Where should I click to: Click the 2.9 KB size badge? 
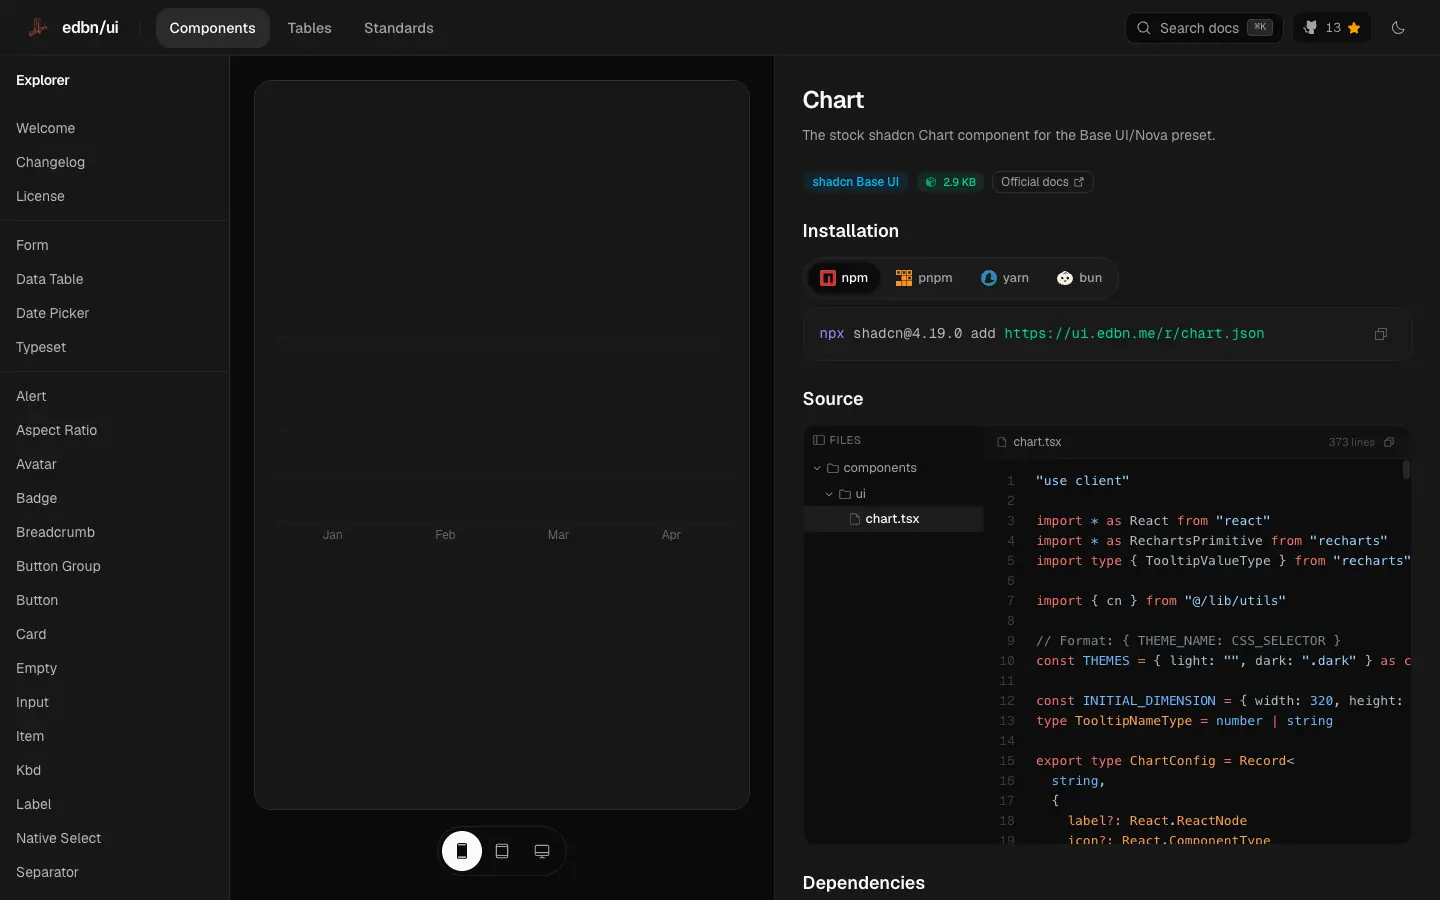click(x=950, y=182)
